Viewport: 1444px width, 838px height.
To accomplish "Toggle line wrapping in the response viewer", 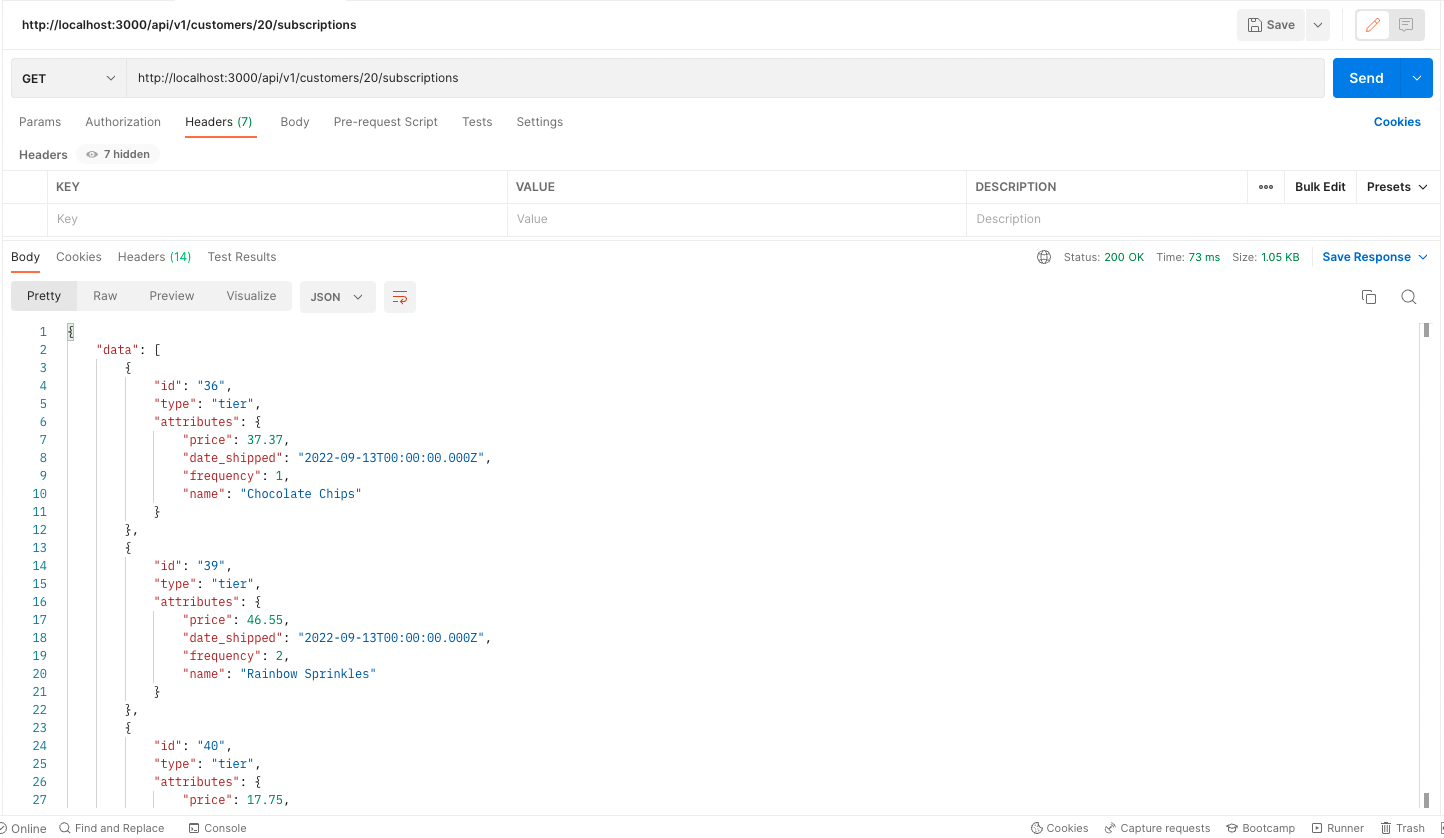I will click(x=399, y=297).
